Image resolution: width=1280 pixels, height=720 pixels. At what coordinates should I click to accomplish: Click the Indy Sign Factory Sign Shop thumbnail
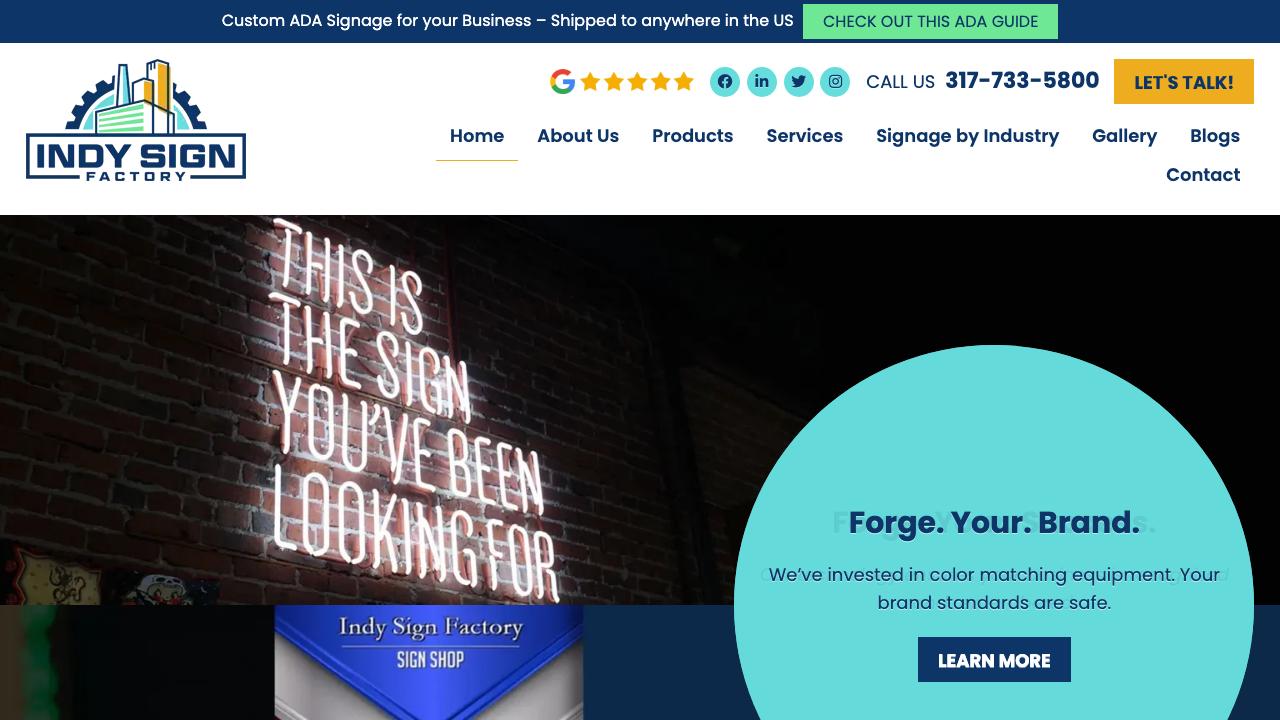[x=429, y=662]
